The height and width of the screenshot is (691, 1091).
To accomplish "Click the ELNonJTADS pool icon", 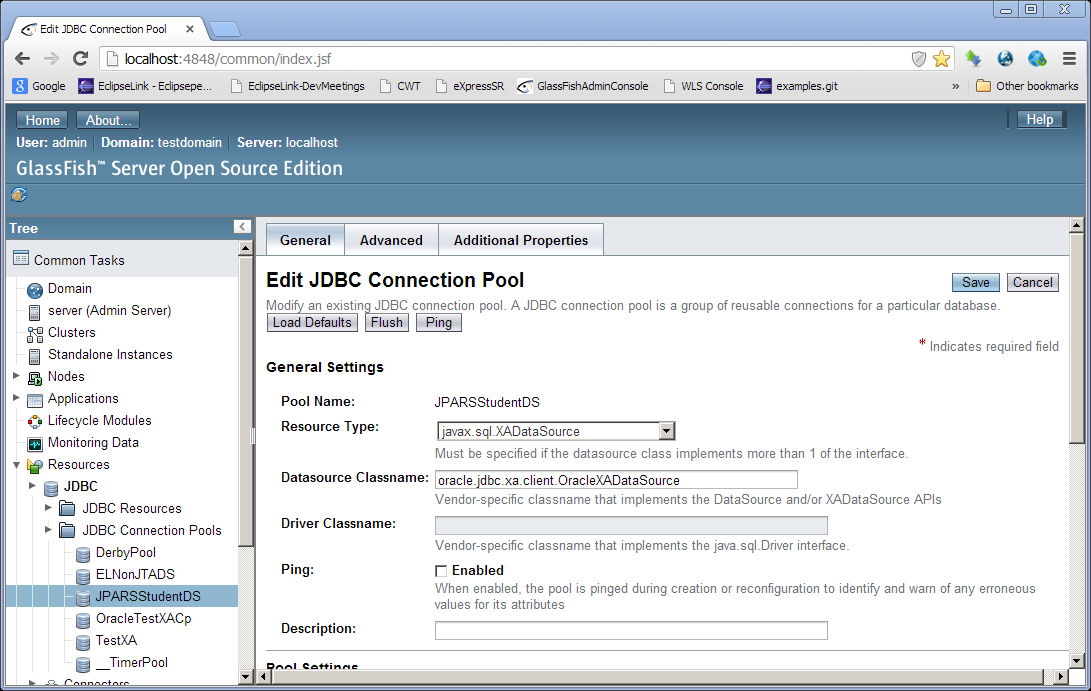I will [x=83, y=576].
